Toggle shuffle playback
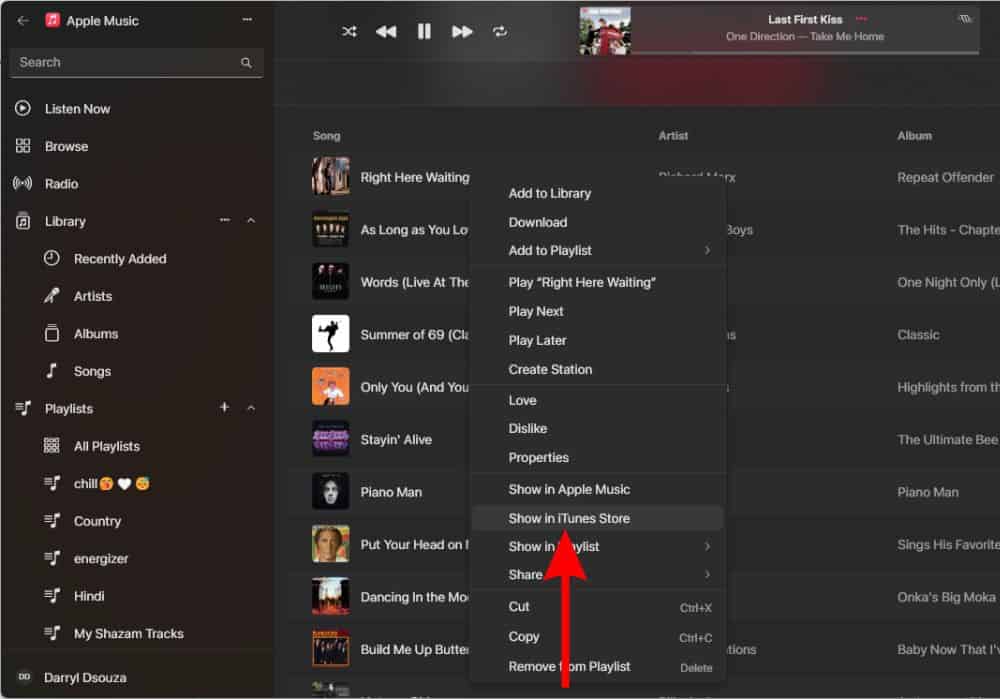 click(x=349, y=32)
